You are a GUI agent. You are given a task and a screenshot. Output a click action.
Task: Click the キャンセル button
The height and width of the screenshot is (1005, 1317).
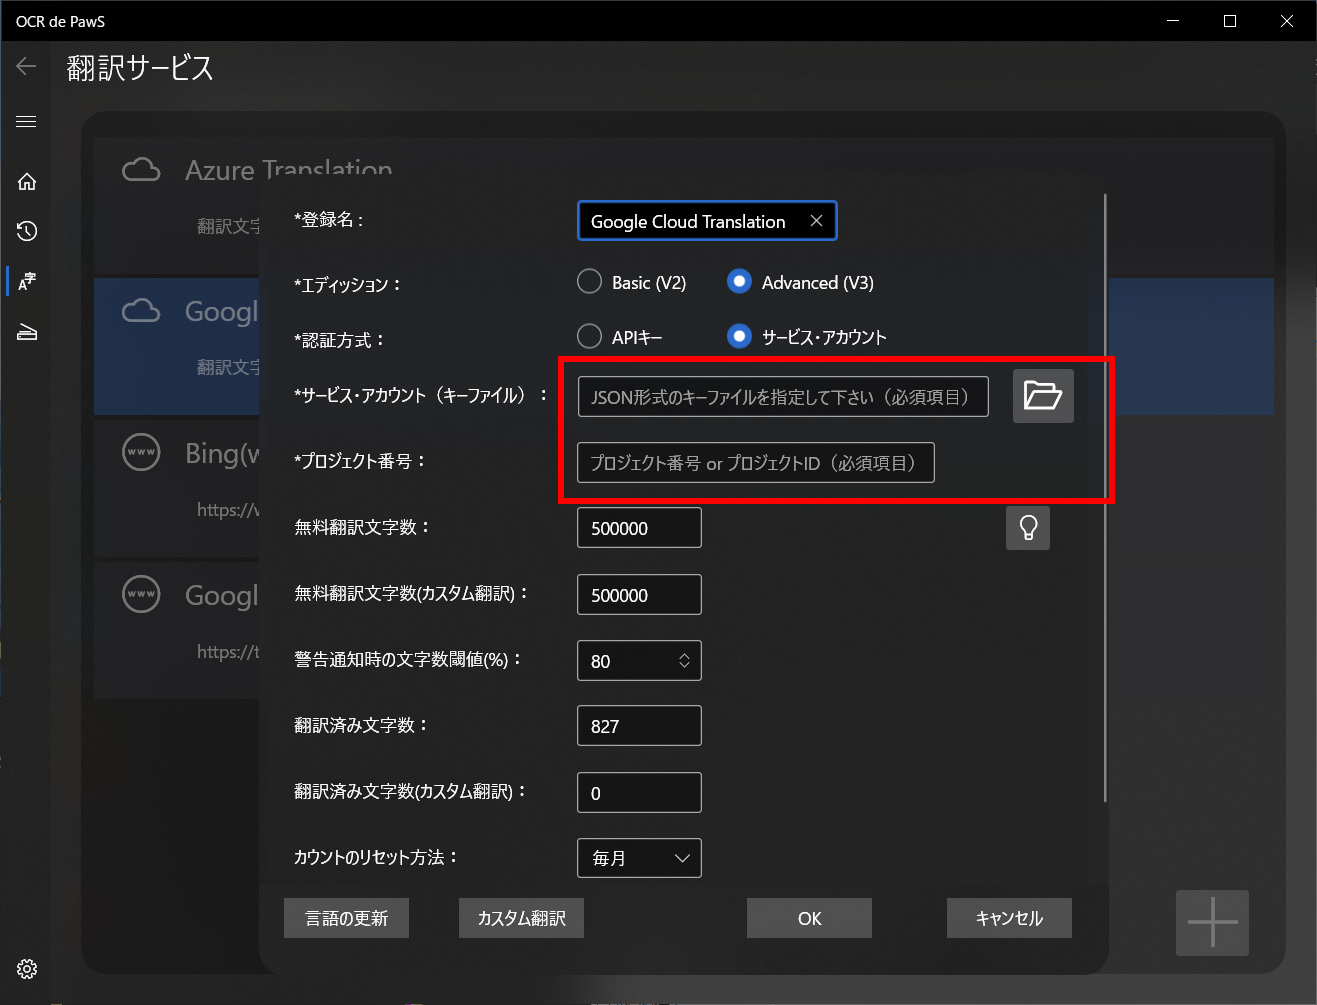click(1008, 918)
